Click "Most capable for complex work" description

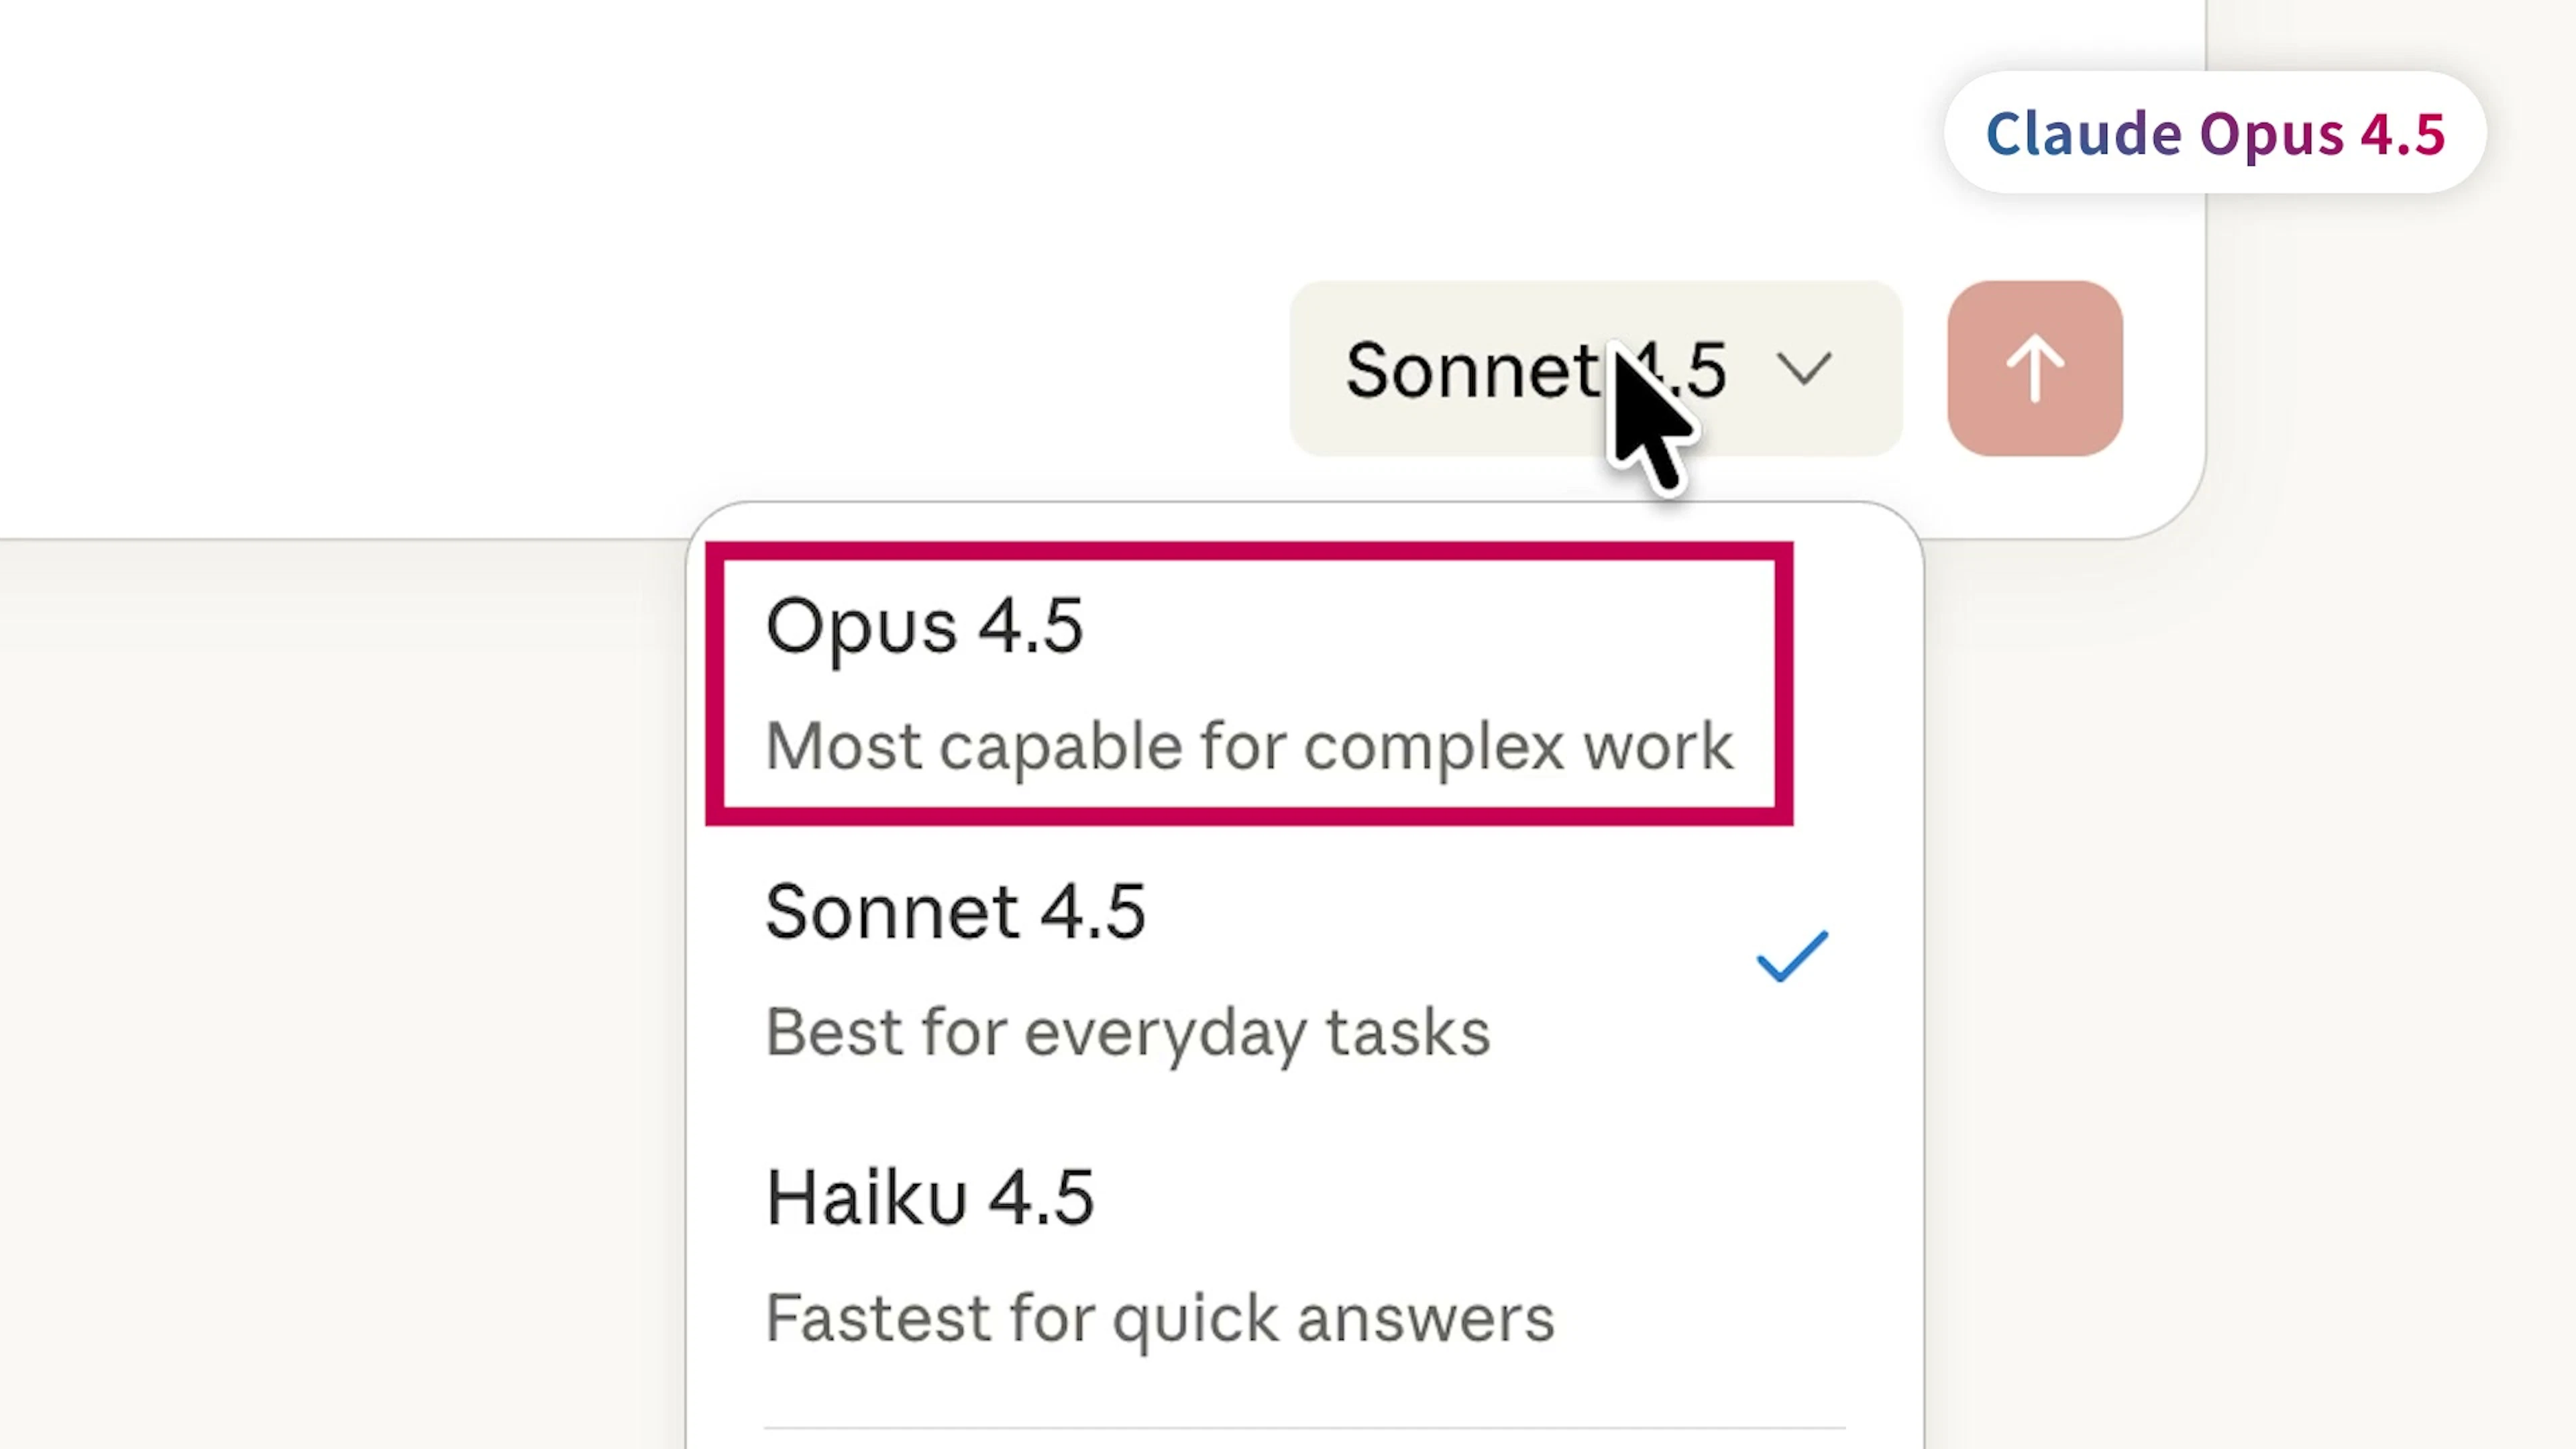pos(1248,746)
